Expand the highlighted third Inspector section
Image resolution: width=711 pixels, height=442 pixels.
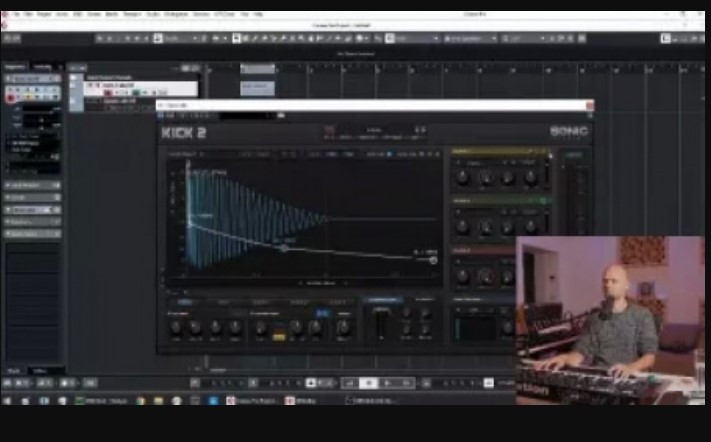(33, 210)
